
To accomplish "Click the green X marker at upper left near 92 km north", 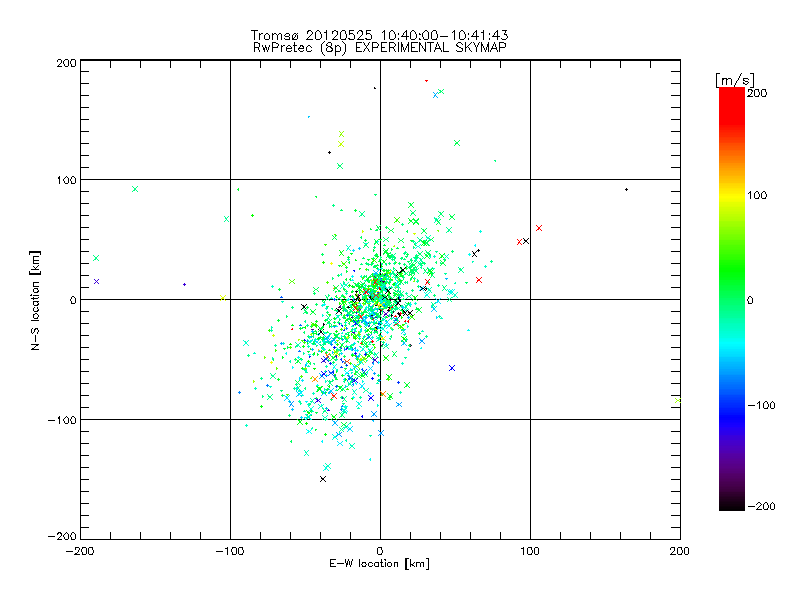I will click(x=135, y=189).
